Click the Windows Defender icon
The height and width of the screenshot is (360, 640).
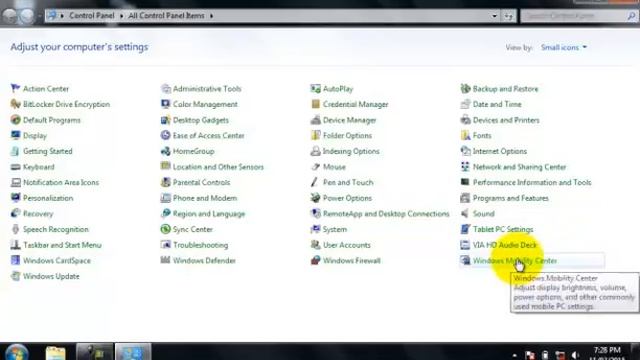[165, 260]
